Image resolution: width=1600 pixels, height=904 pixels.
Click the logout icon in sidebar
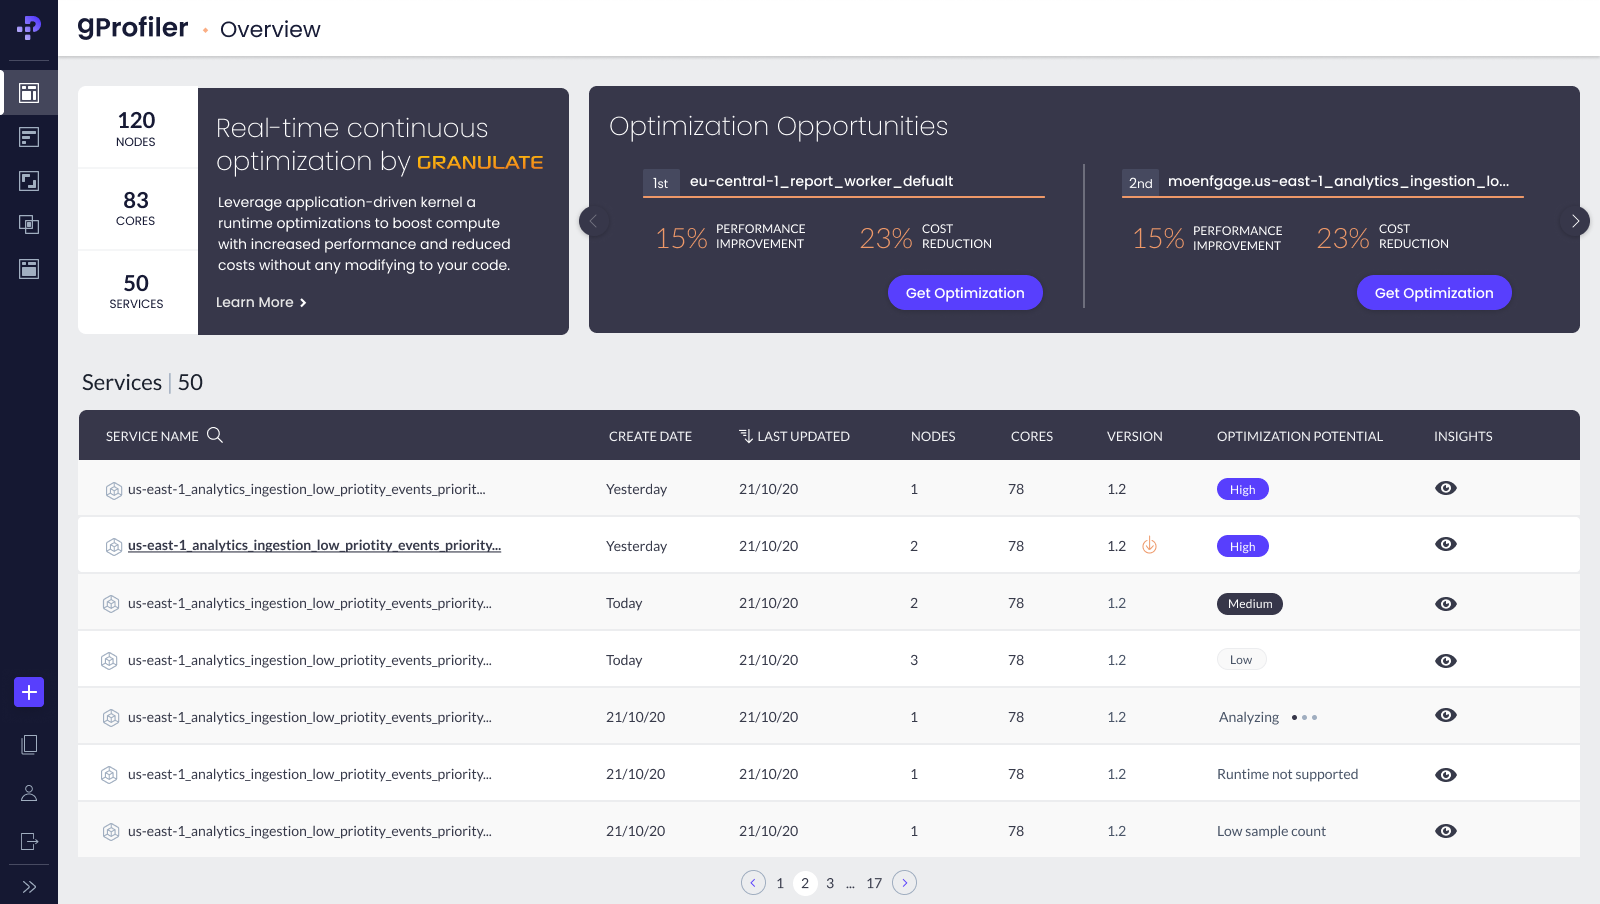tap(29, 841)
